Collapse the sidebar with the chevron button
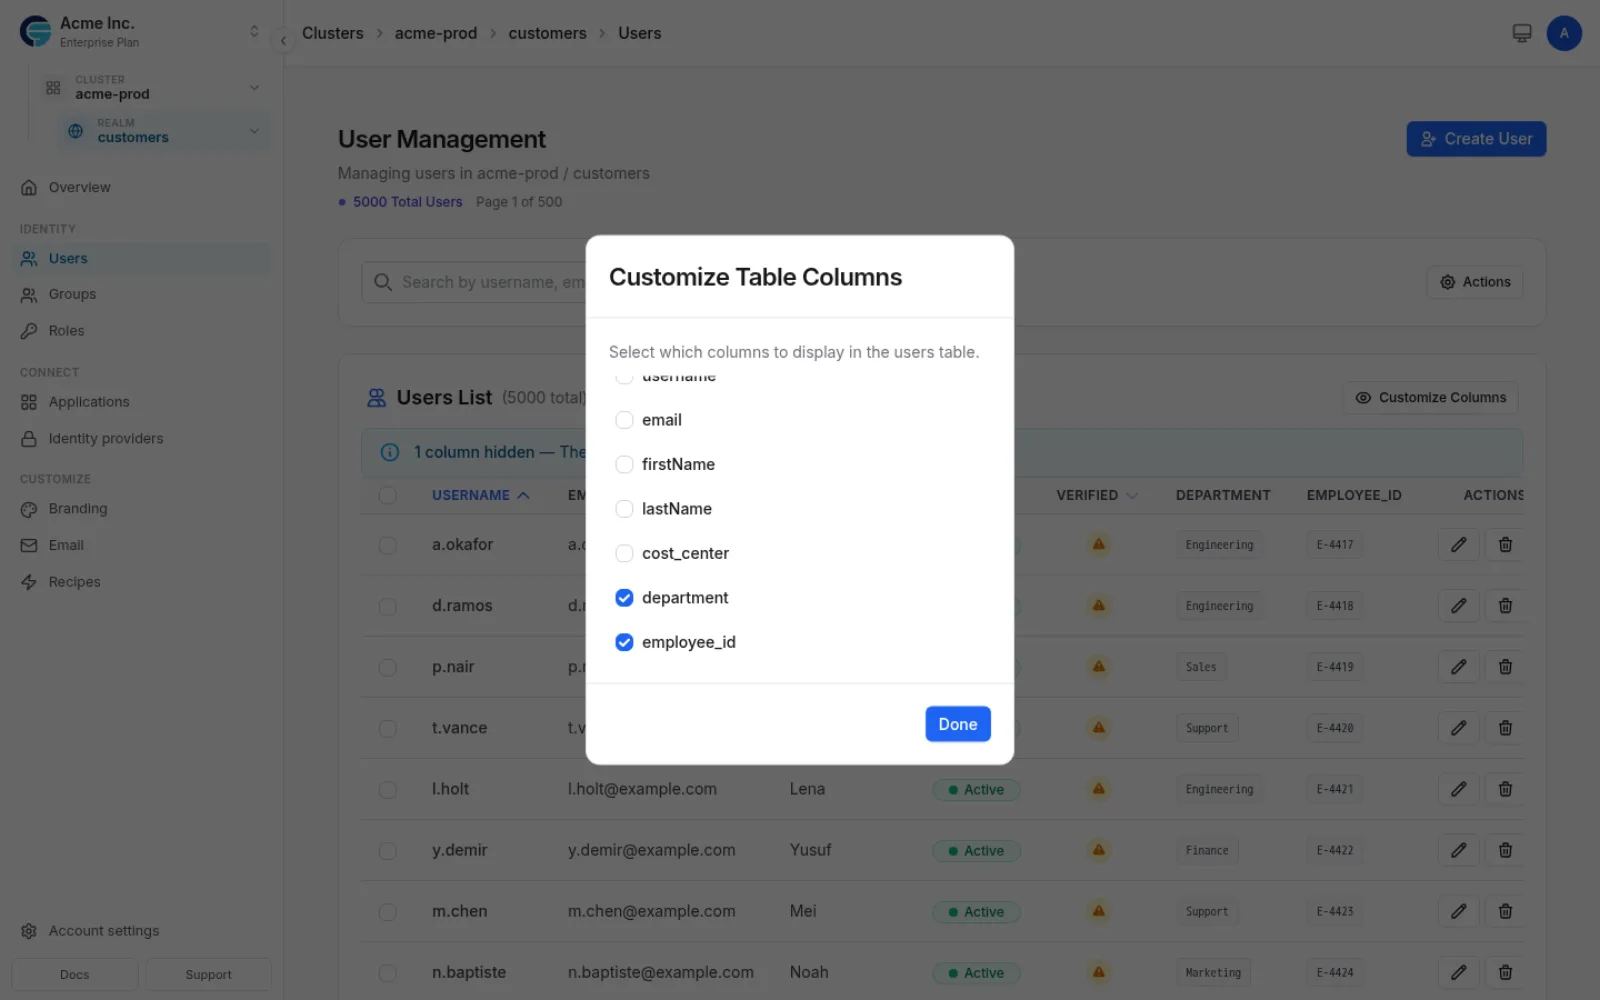Viewport: 1600px width, 1000px height. click(283, 41)
